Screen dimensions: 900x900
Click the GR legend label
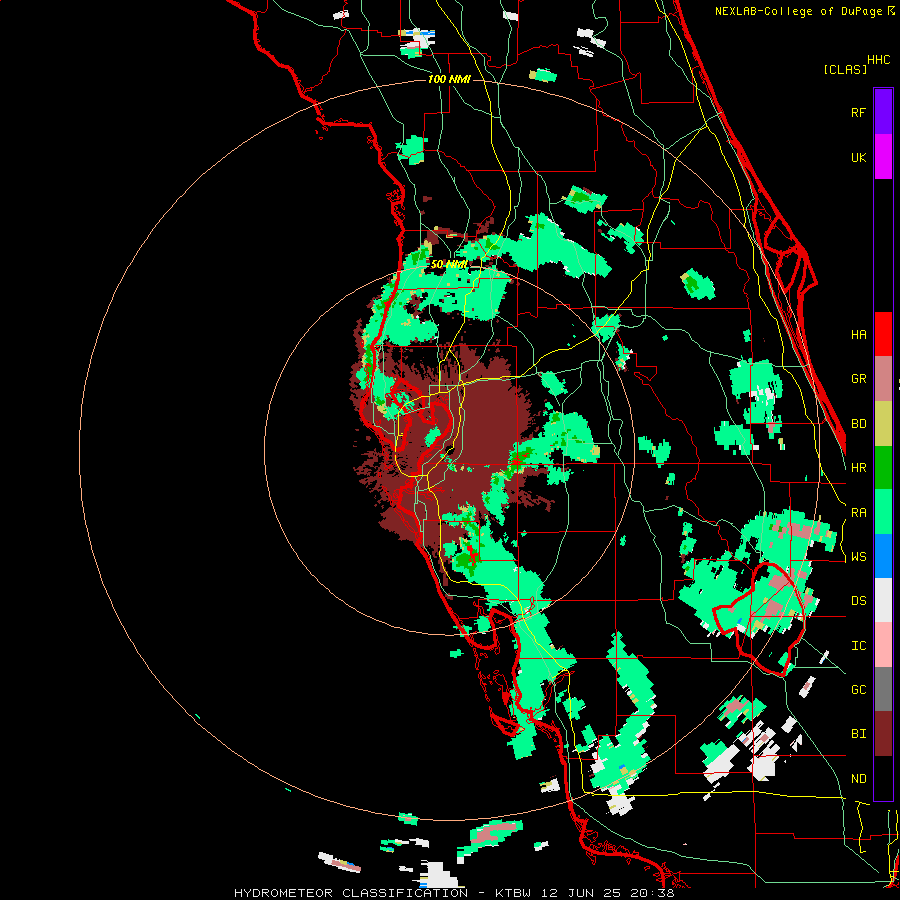point(858,379)
